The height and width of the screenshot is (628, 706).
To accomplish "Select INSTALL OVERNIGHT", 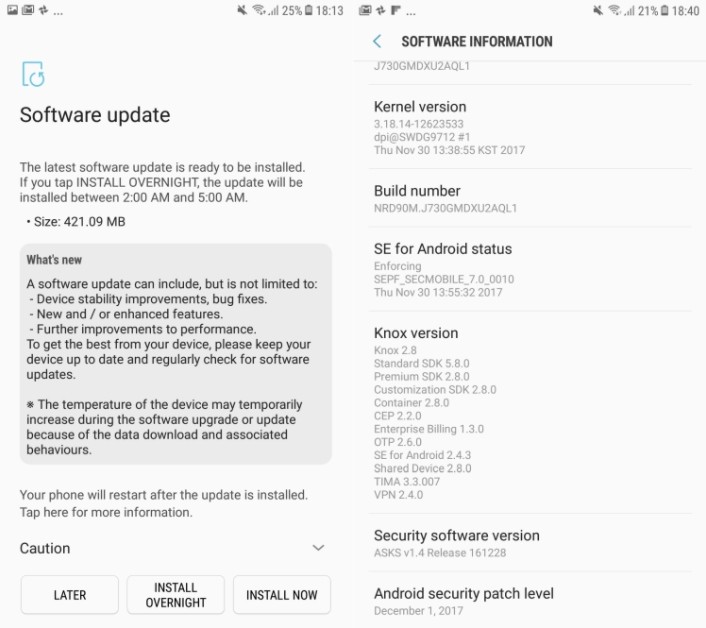I will [176, 595].
